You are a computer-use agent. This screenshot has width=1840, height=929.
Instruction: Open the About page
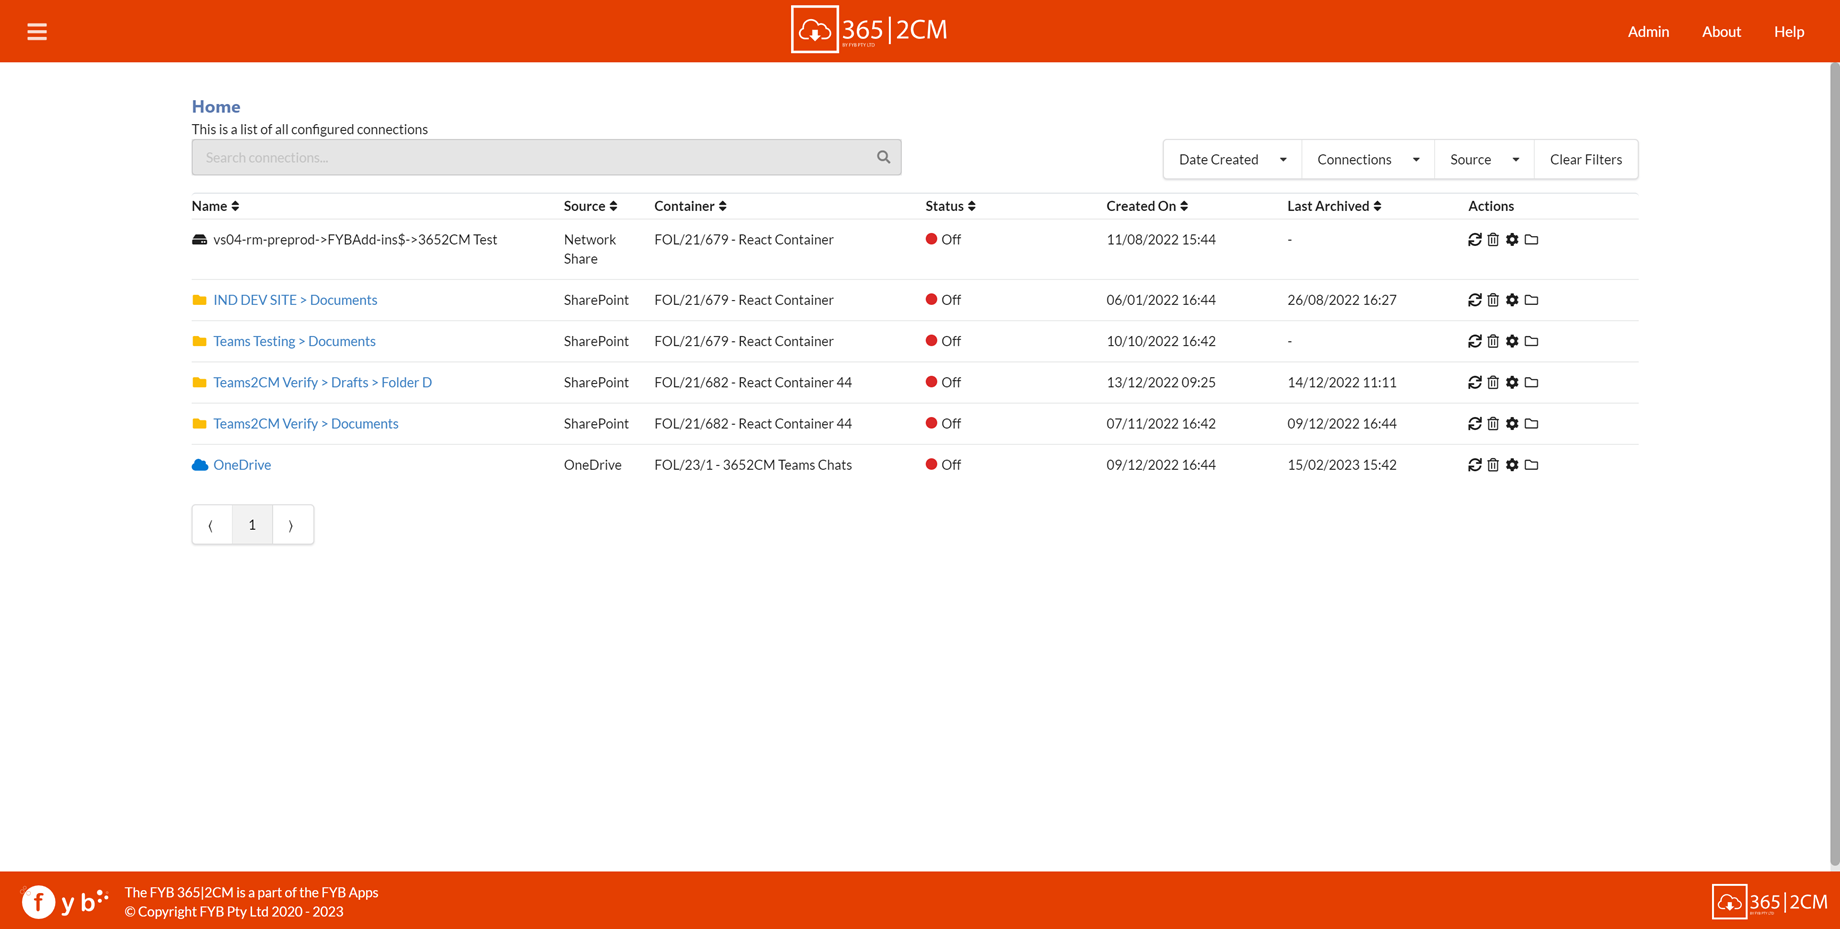(1721, 32)
